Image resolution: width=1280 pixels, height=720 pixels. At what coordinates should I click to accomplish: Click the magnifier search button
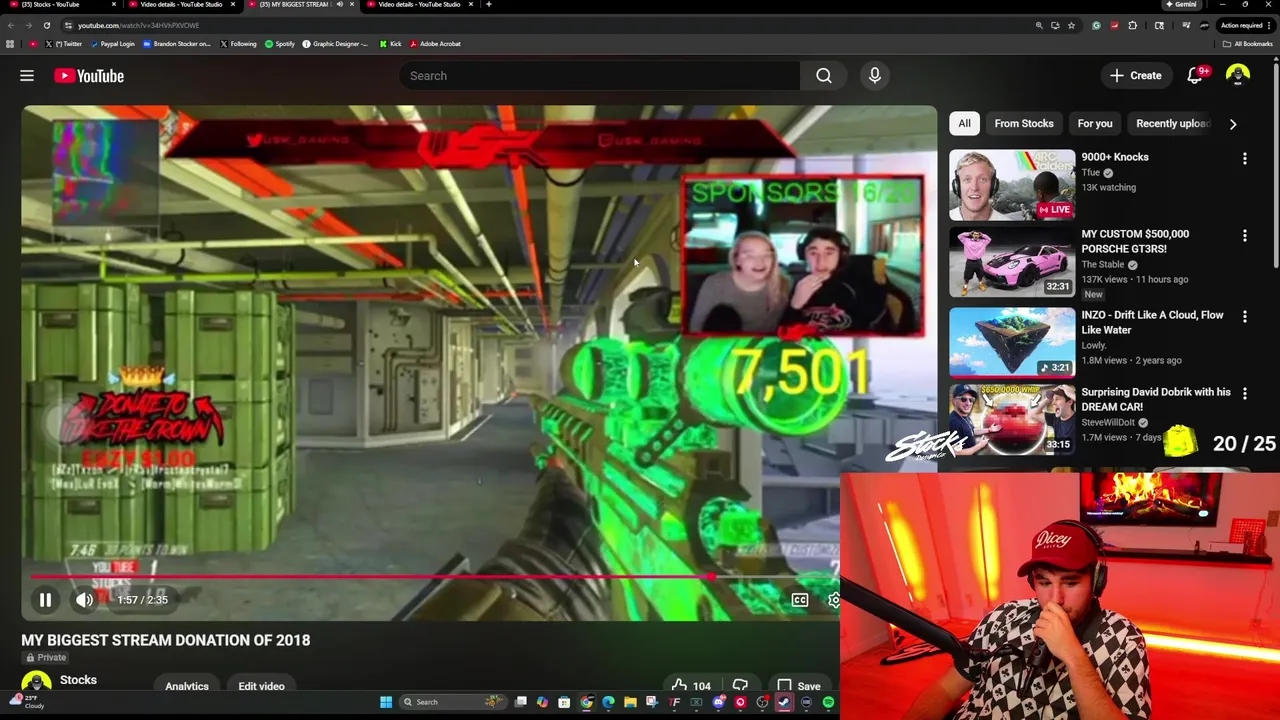[823, 76]
